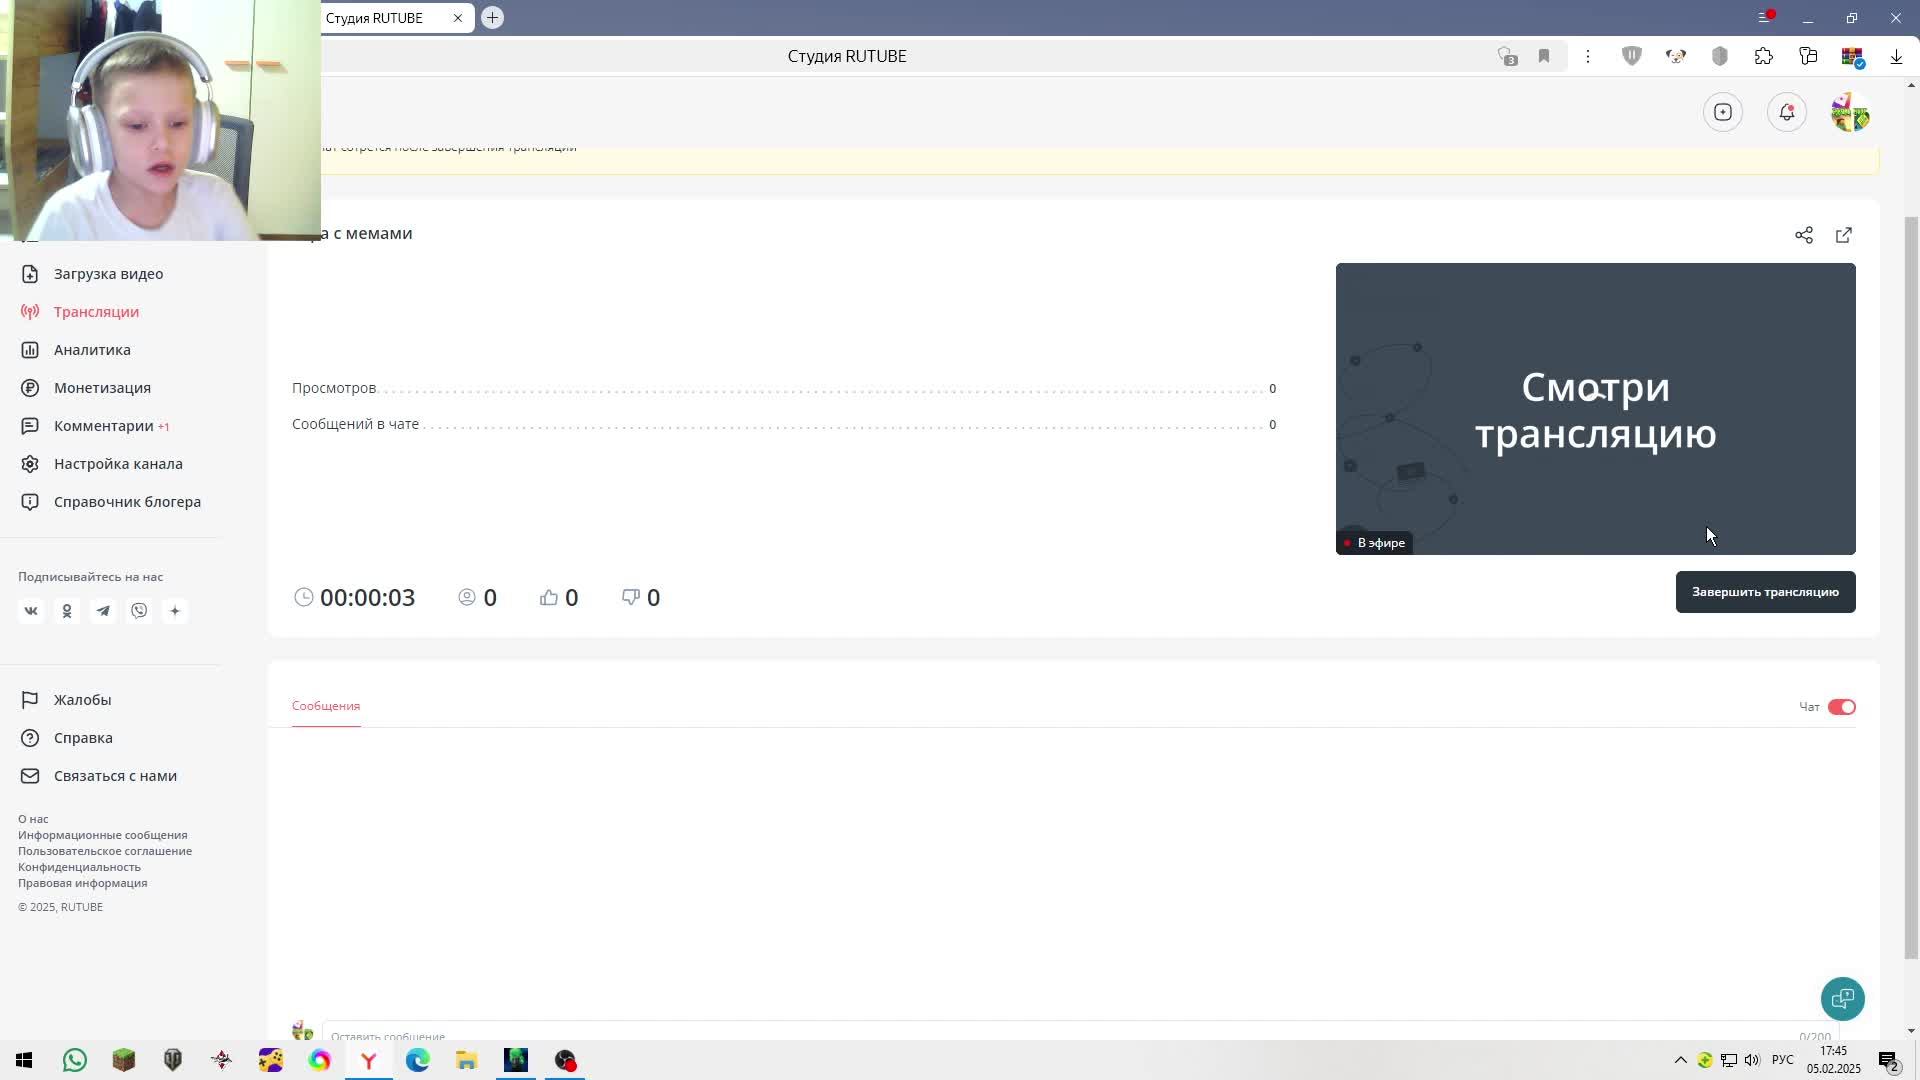
Task: Select Трансляции in the sidebar
Action: [96, 312]
